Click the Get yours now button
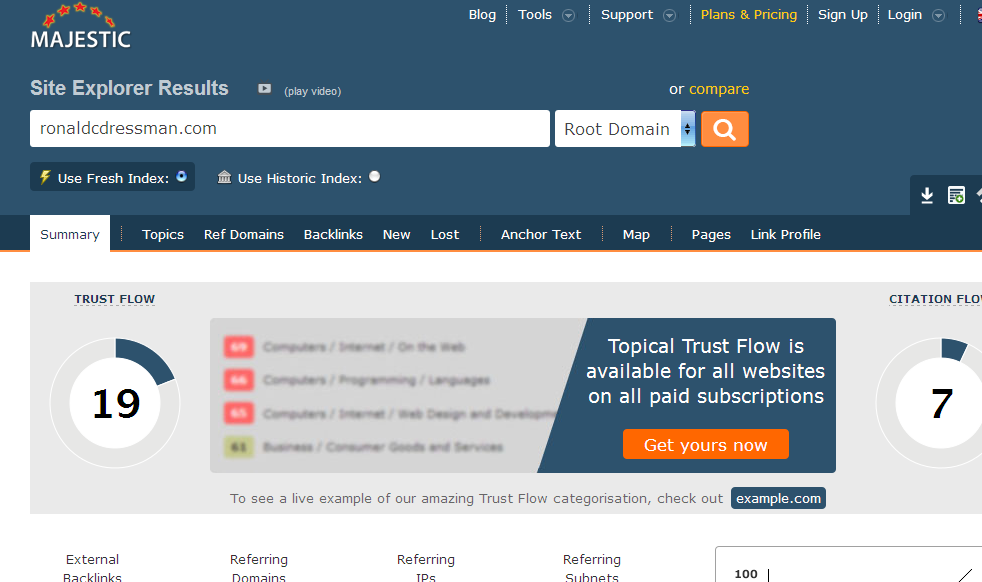 point(706,444)
